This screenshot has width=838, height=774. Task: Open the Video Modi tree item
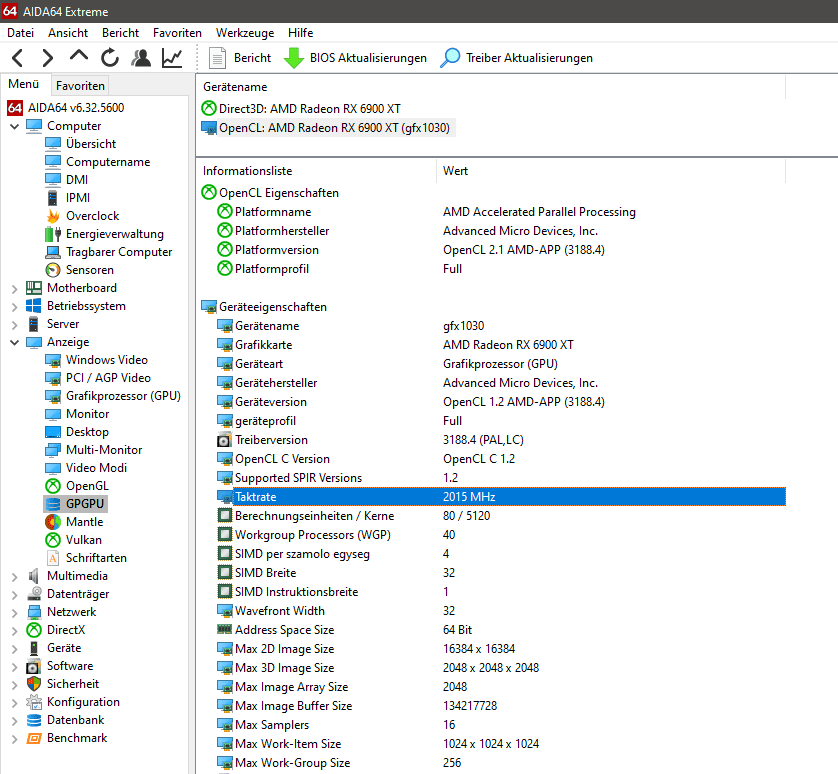(96, 468)
